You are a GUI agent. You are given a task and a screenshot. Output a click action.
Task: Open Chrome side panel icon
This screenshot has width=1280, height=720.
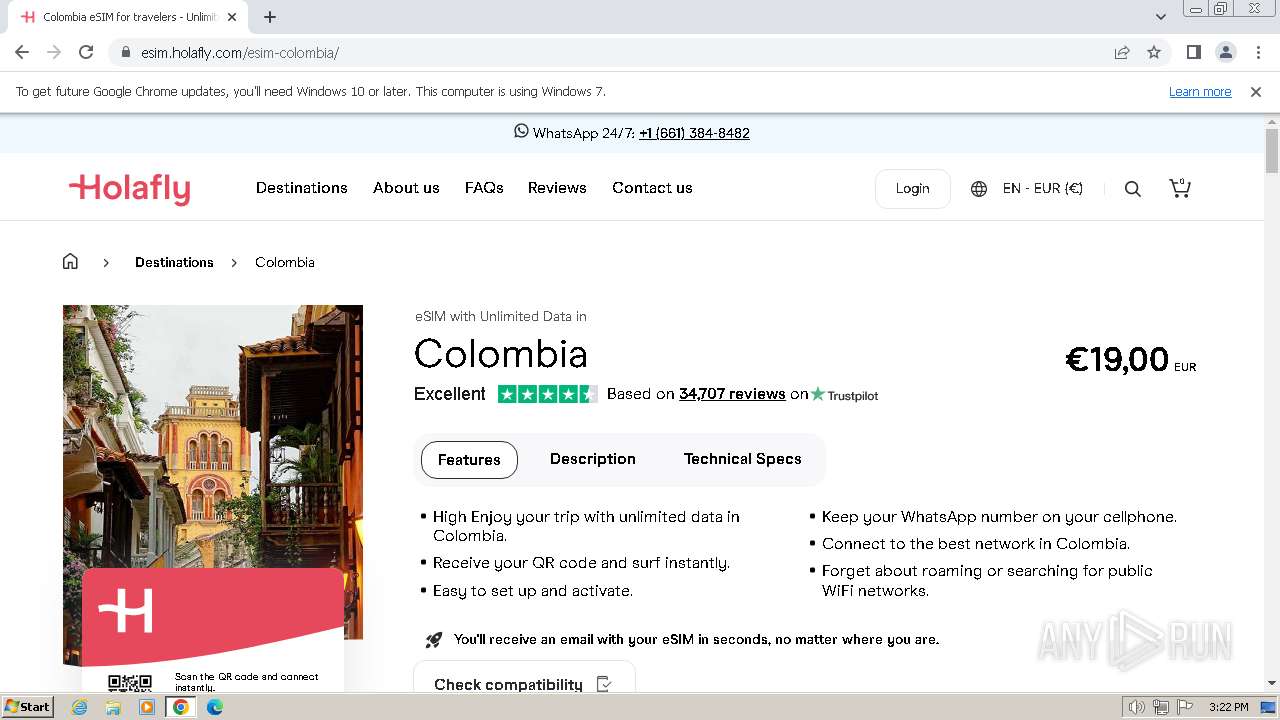click(x=1193, y=52)
